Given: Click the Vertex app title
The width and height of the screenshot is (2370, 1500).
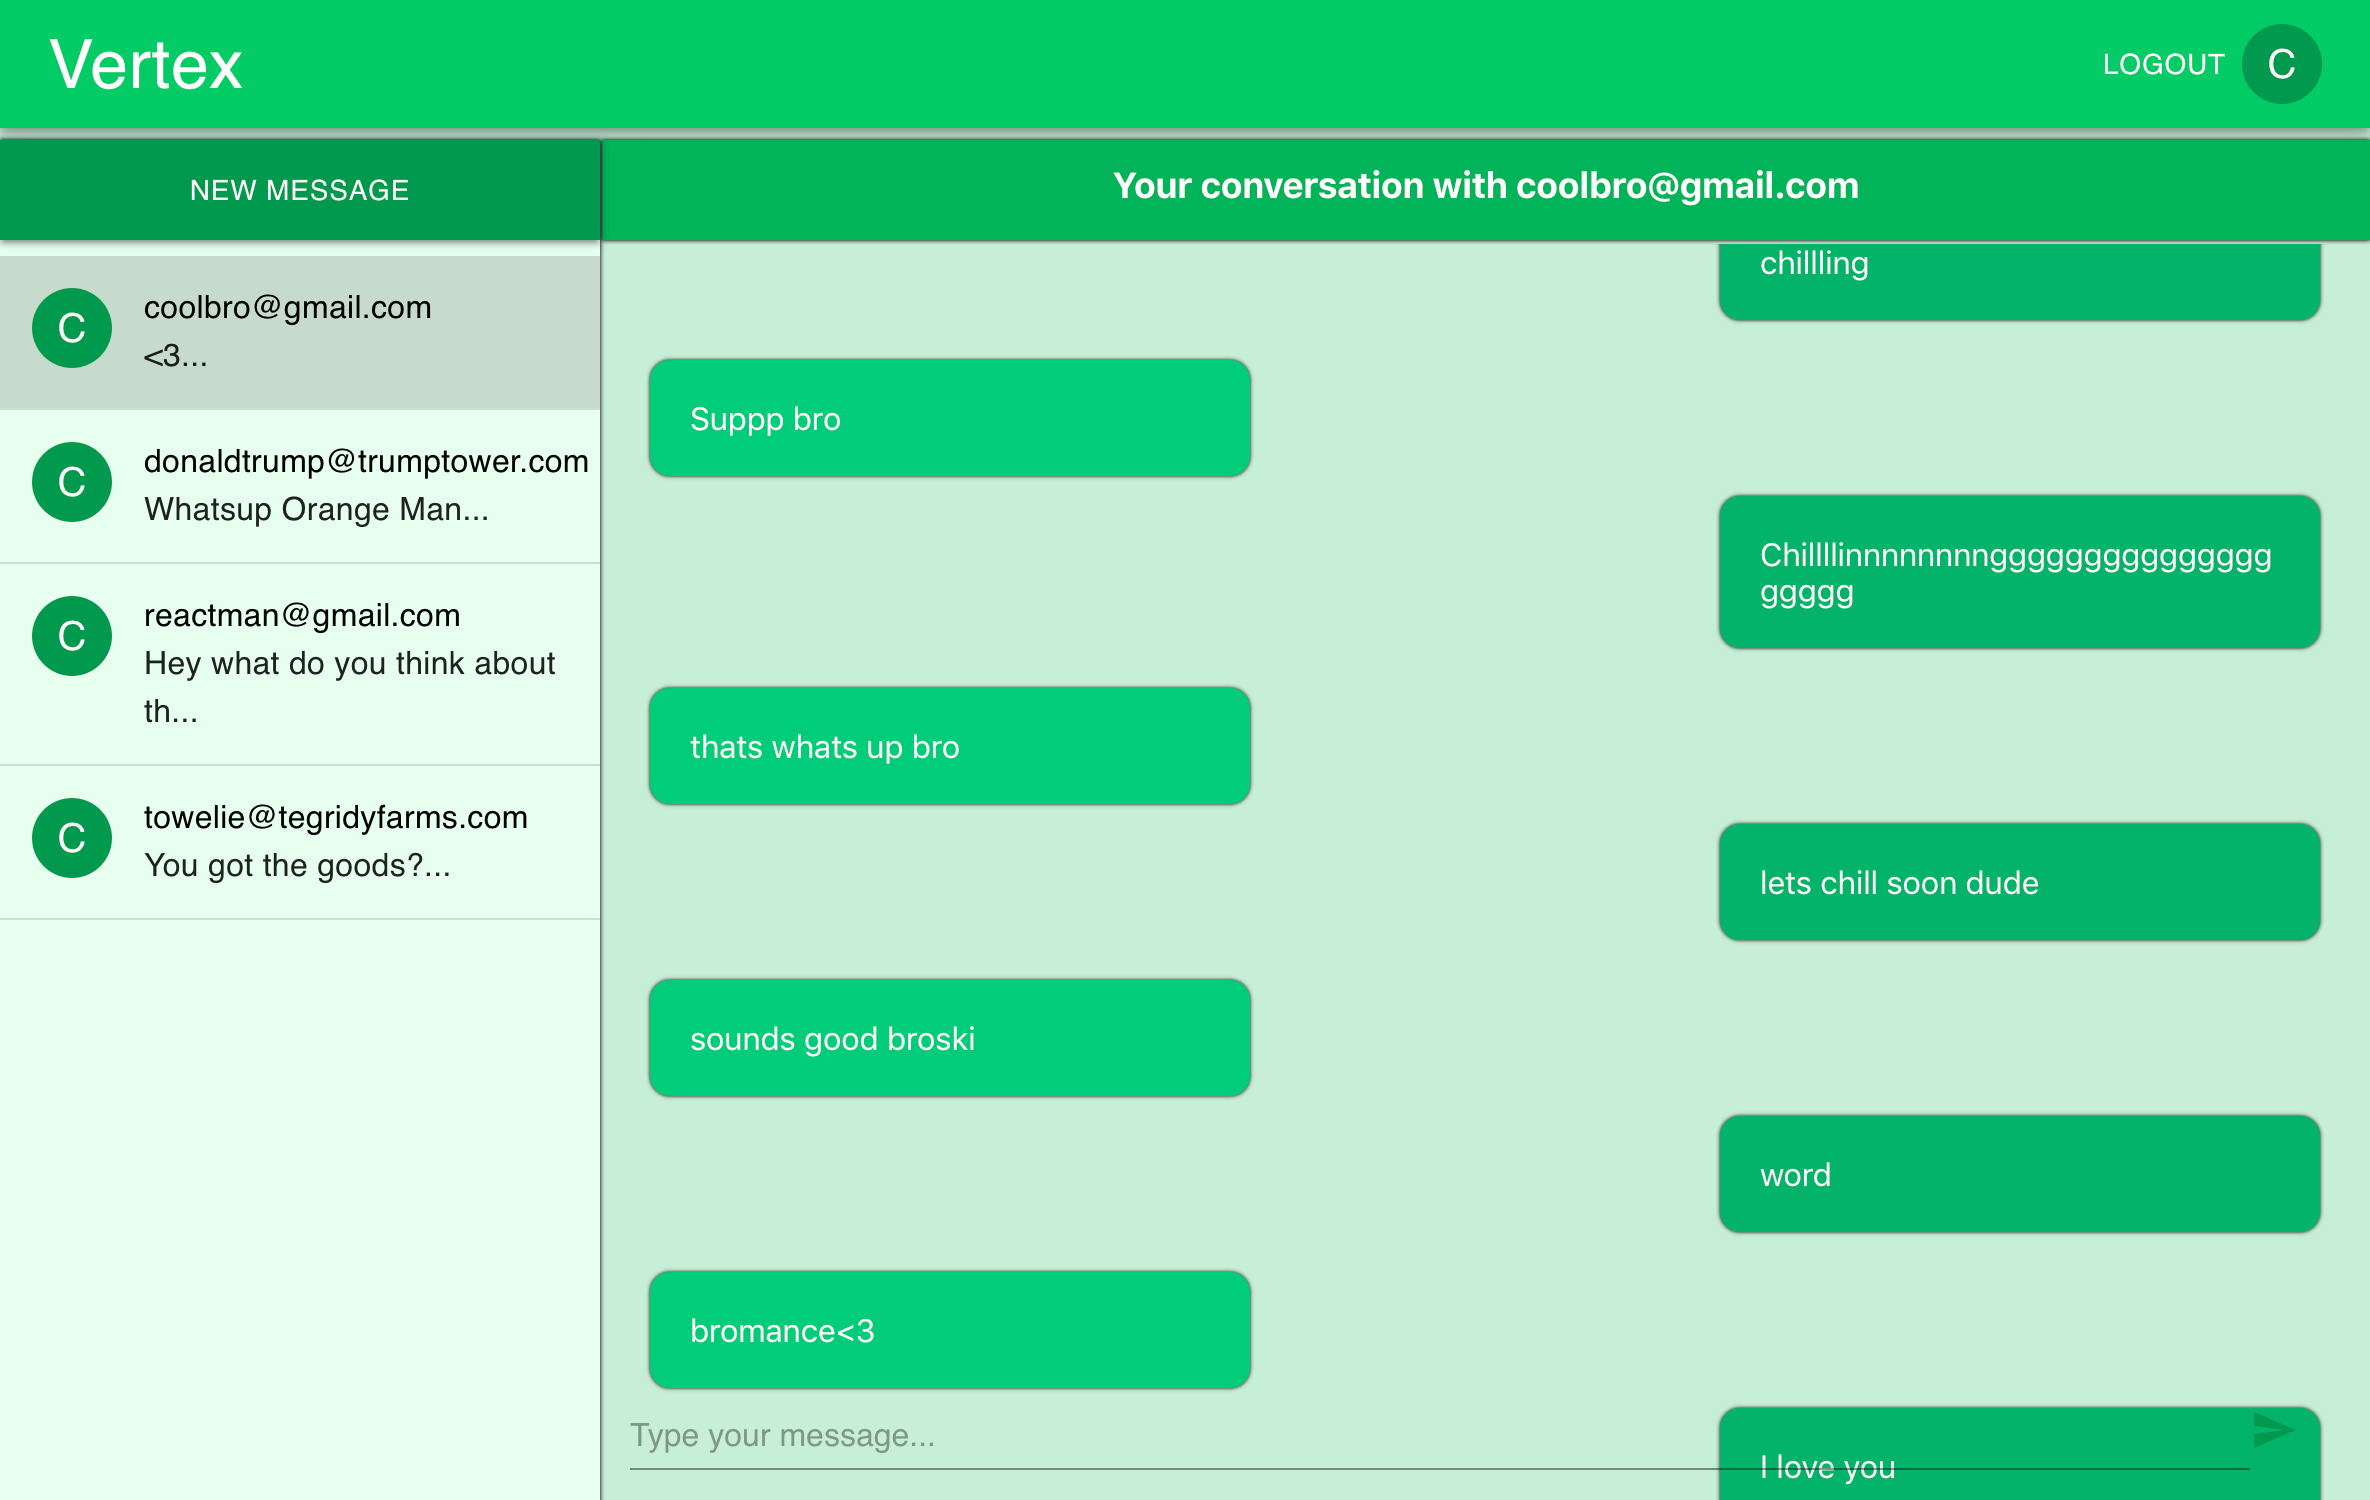Looking at the screenshot, I should [146, 65].
